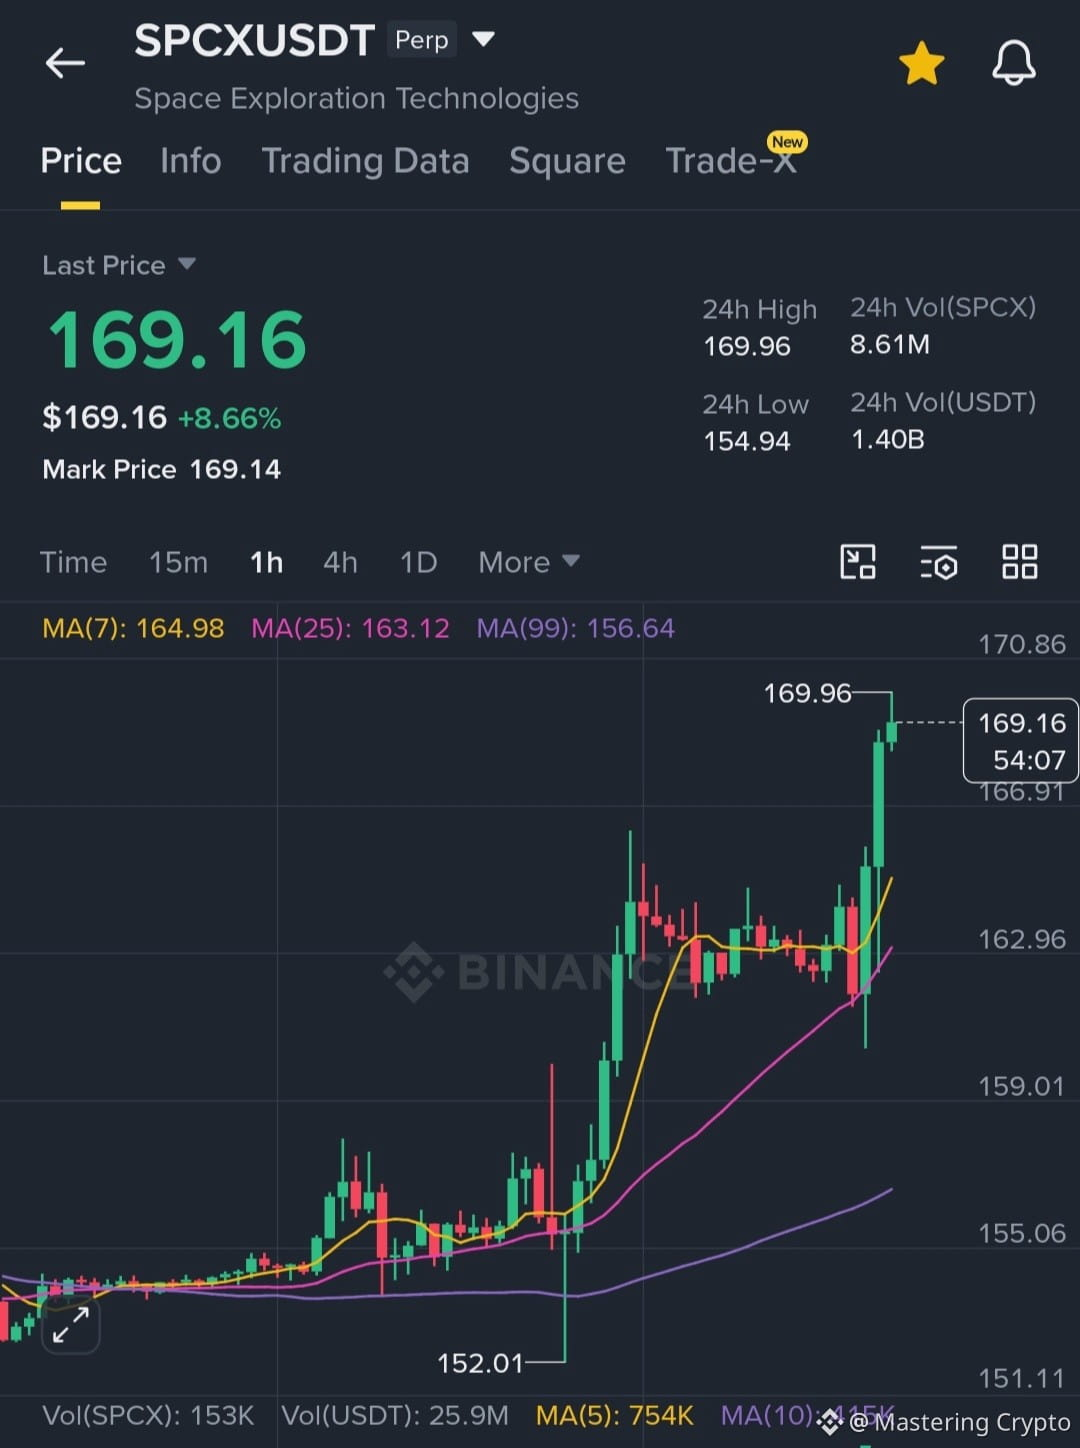The width and height of the screenshot is (1080, 1448).
Task: Expand the SPCXUSDT pair selector arrow
Action: (483, 39)
